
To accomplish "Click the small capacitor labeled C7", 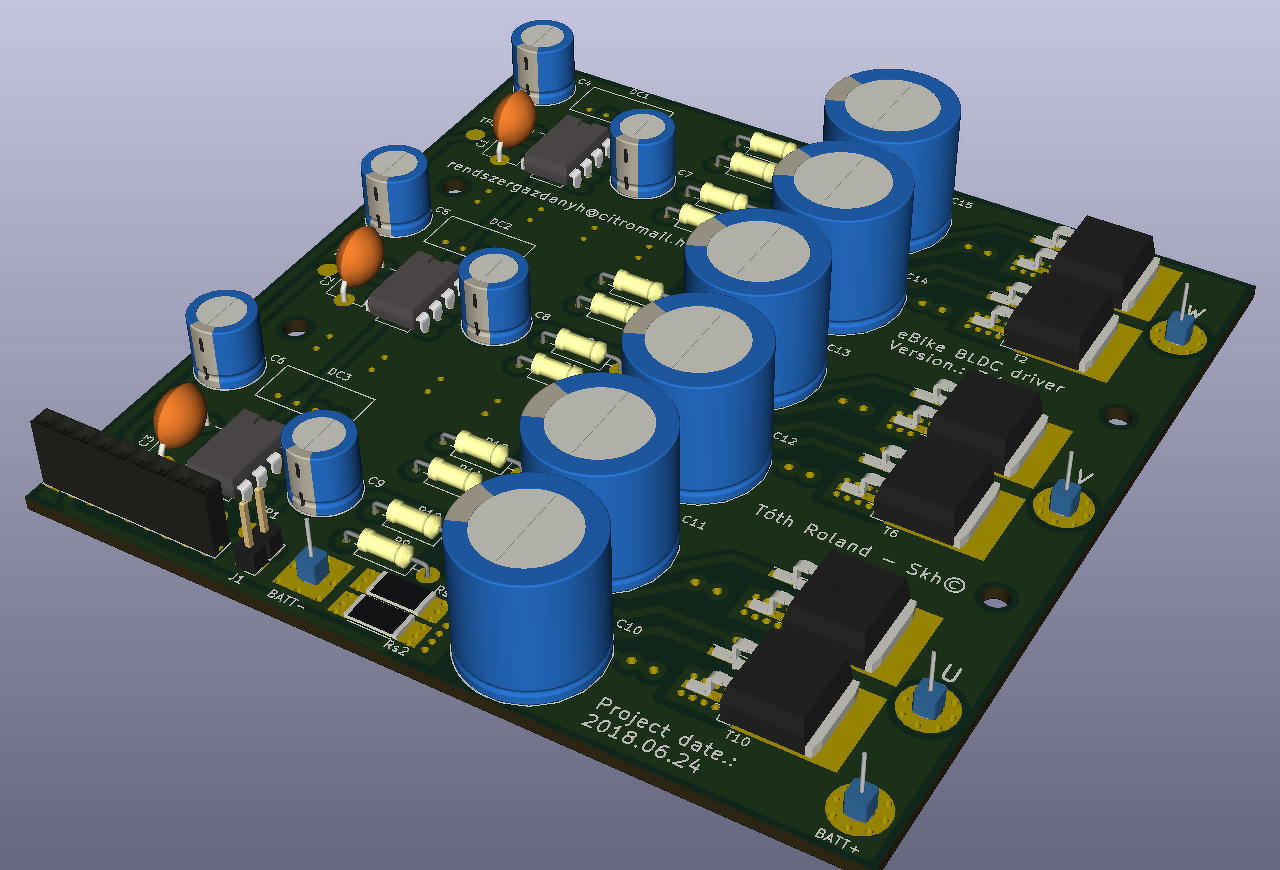I will coord(642,152).
